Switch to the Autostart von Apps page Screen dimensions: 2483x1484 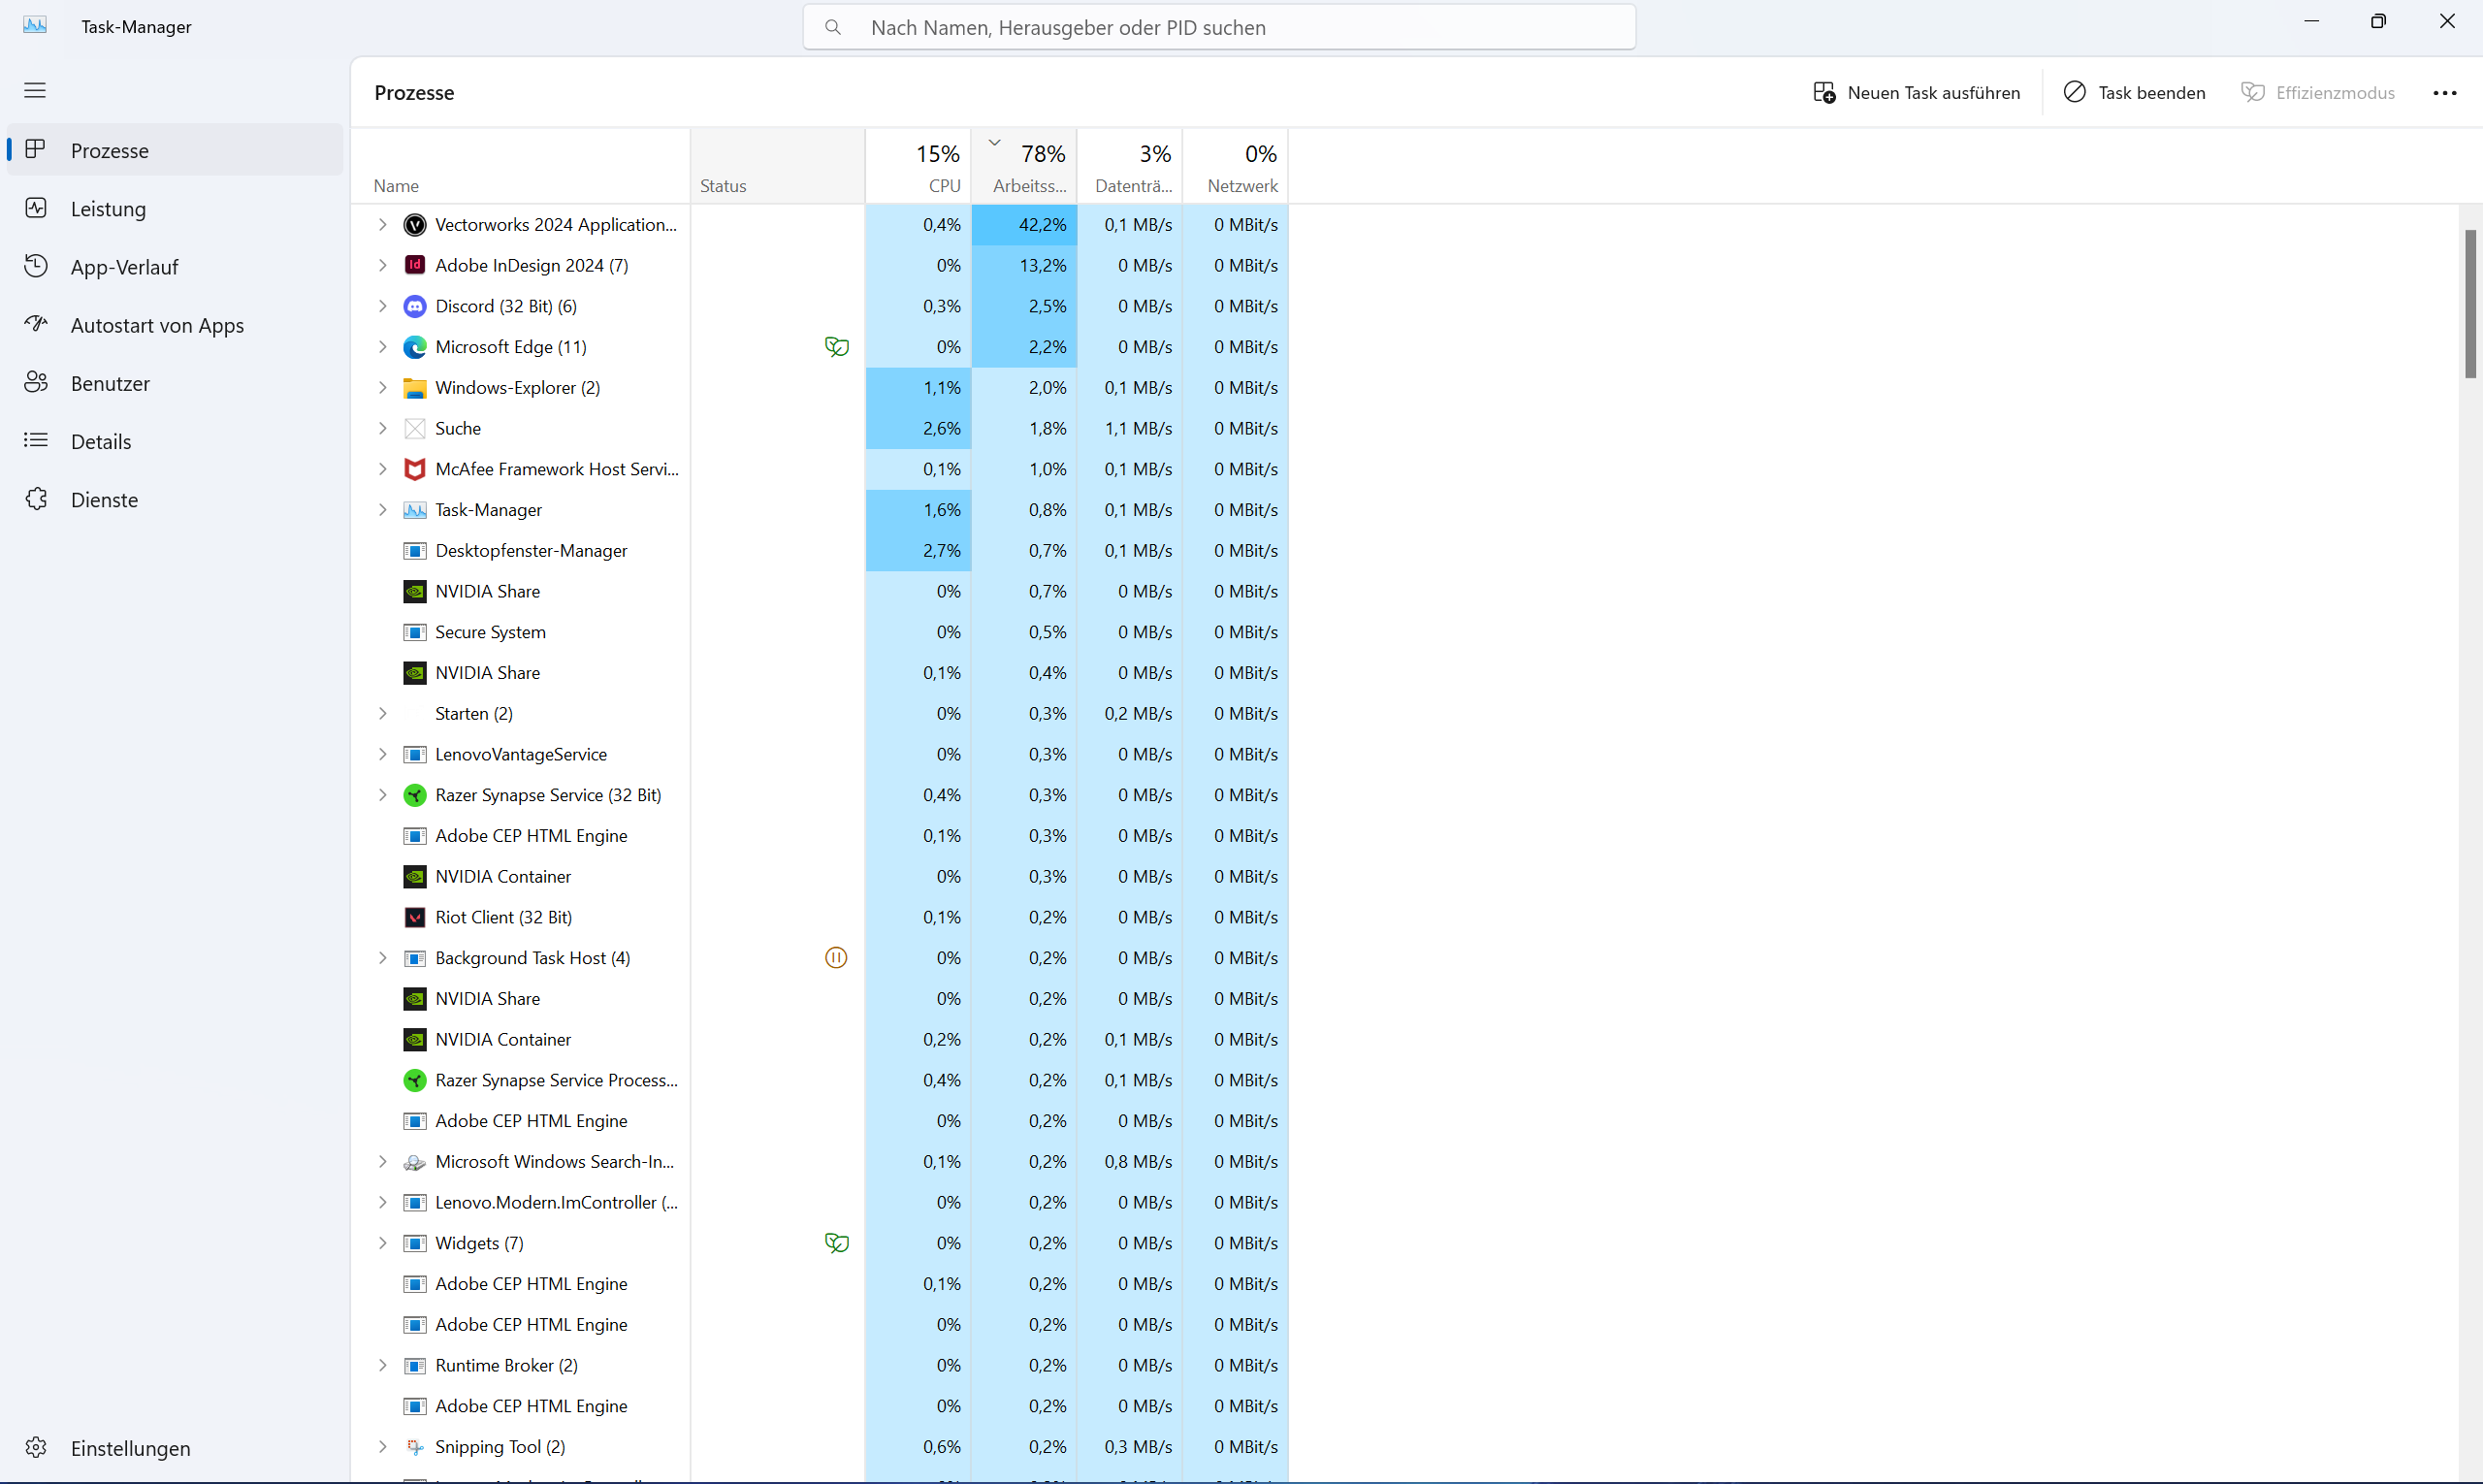click(157, 326)
